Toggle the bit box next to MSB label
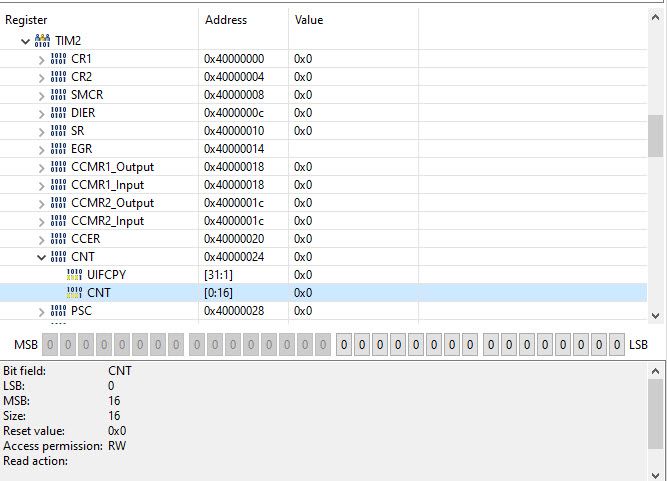 50,345
